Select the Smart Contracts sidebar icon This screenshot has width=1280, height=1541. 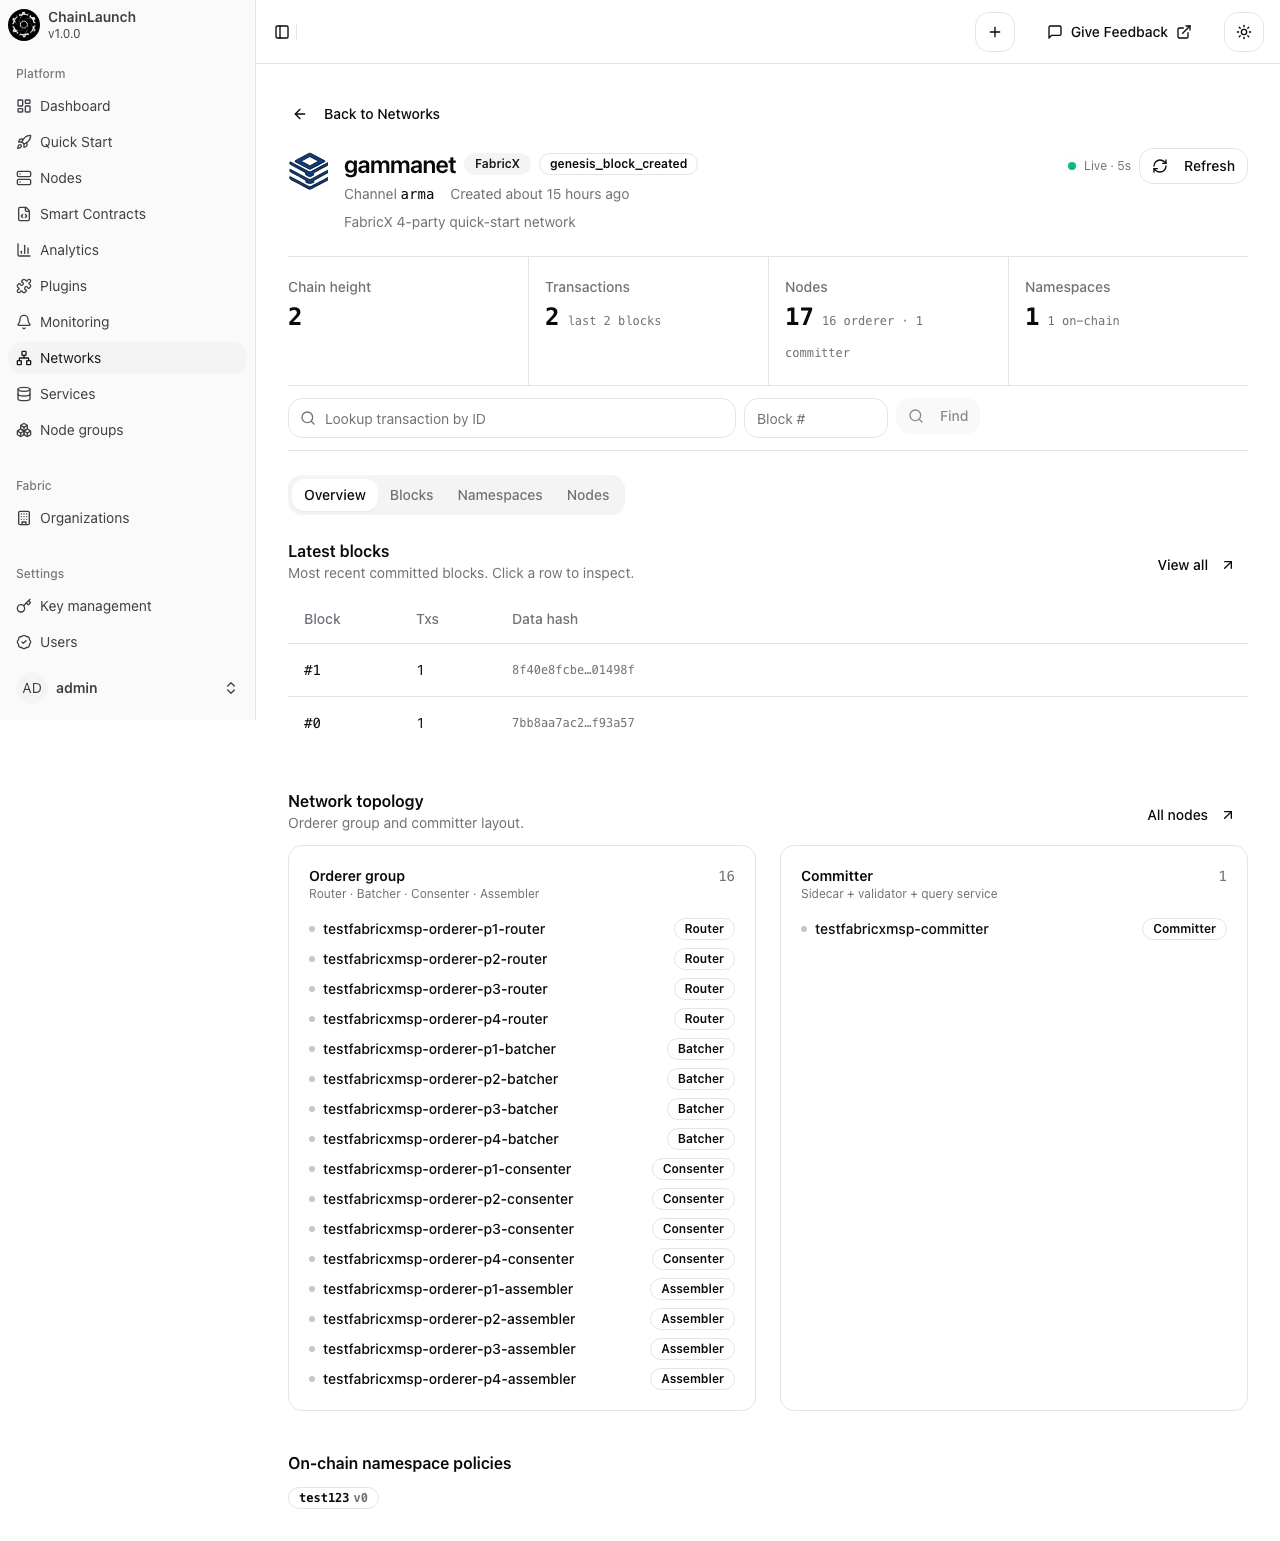(x=24, y=214)
